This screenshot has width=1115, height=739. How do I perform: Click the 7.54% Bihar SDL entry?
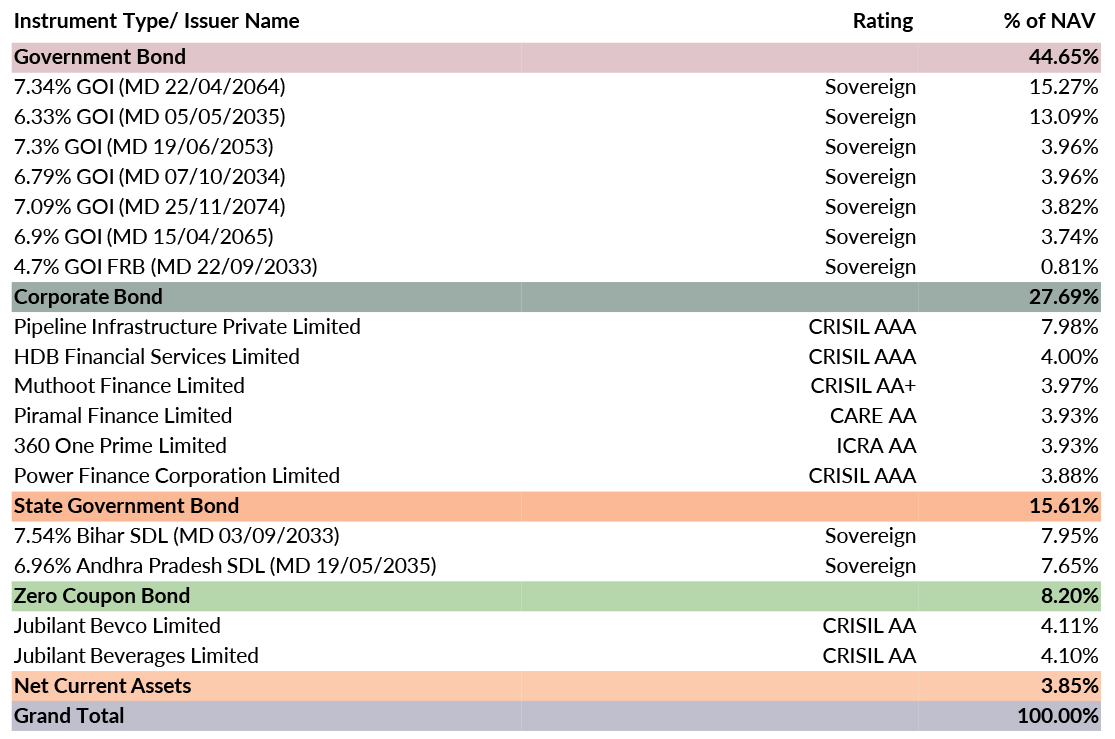click(x=176, y=536)
